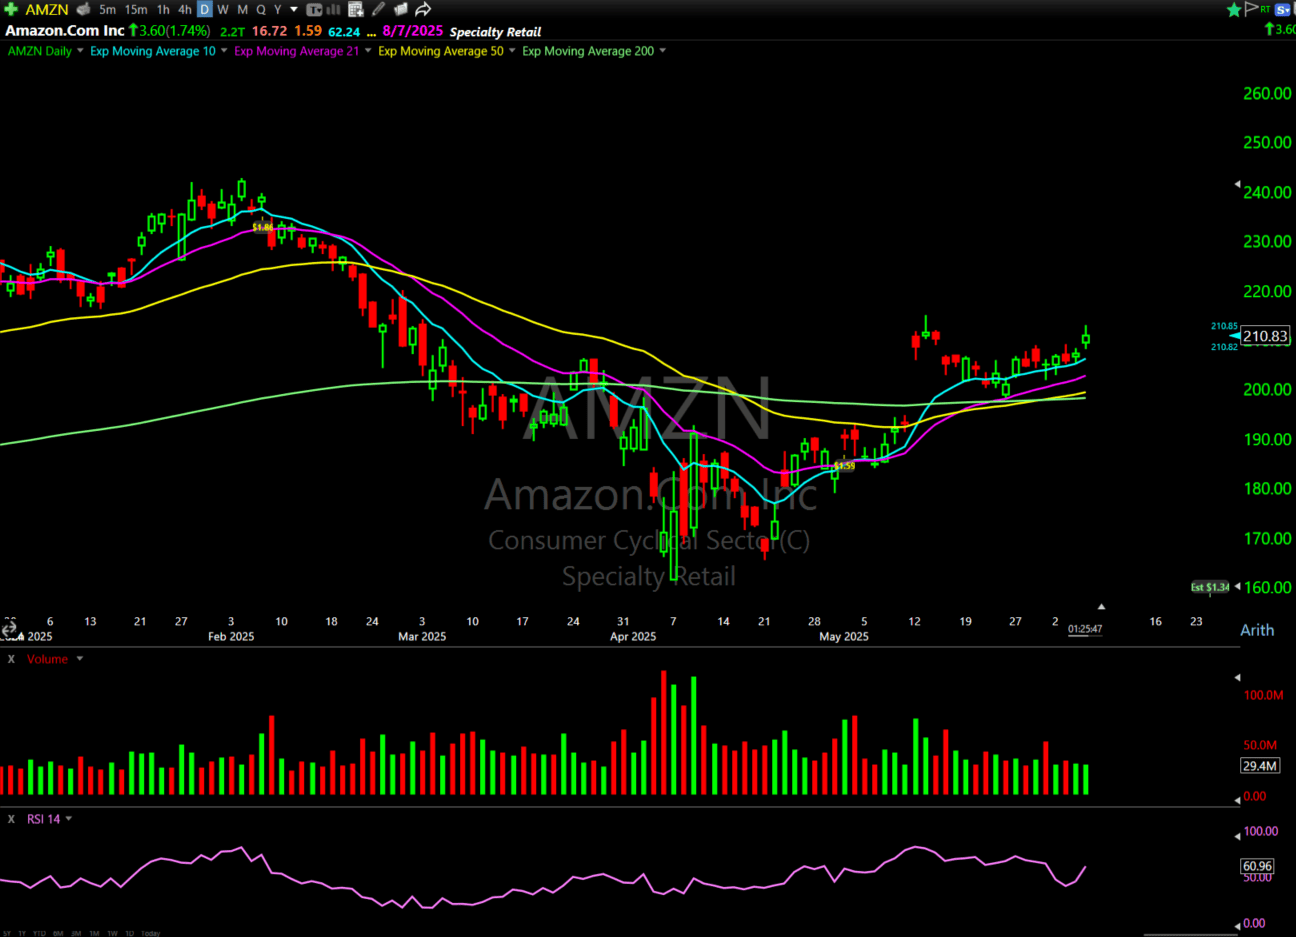Select the Yearly (Y) timeframe
The width and height of the screenshot is (1296, 937).
point(278,9)
